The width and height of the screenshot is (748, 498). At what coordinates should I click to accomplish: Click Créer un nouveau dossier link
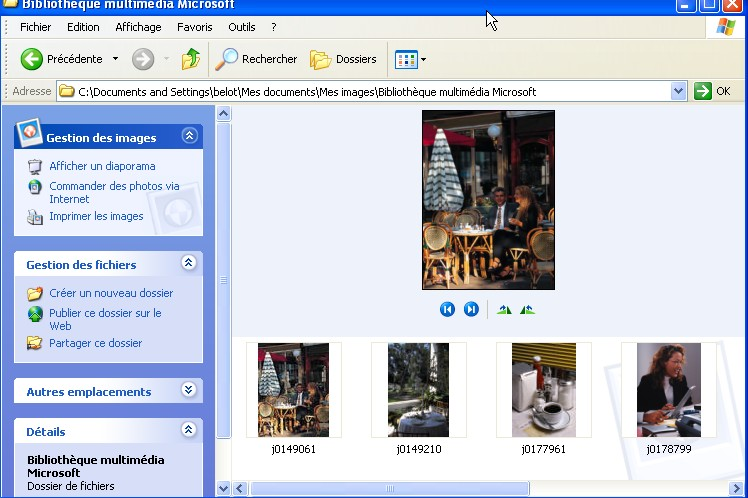click(x=111, y=293)
